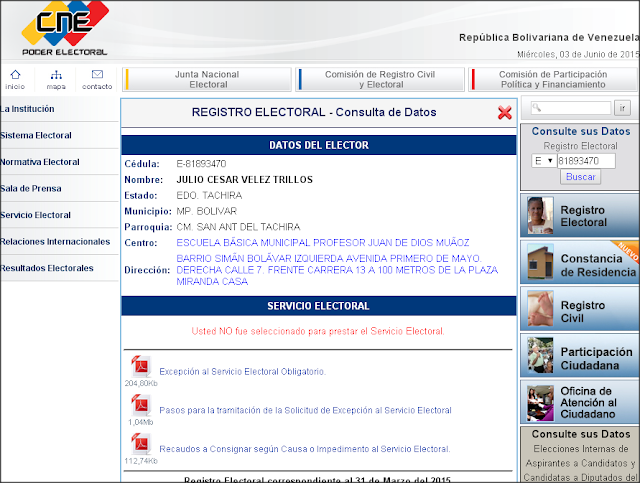The height and width of the screenshot is (483, 640).
Task: Click Constancia de Residencia banner title
Action: pos(598,265)
